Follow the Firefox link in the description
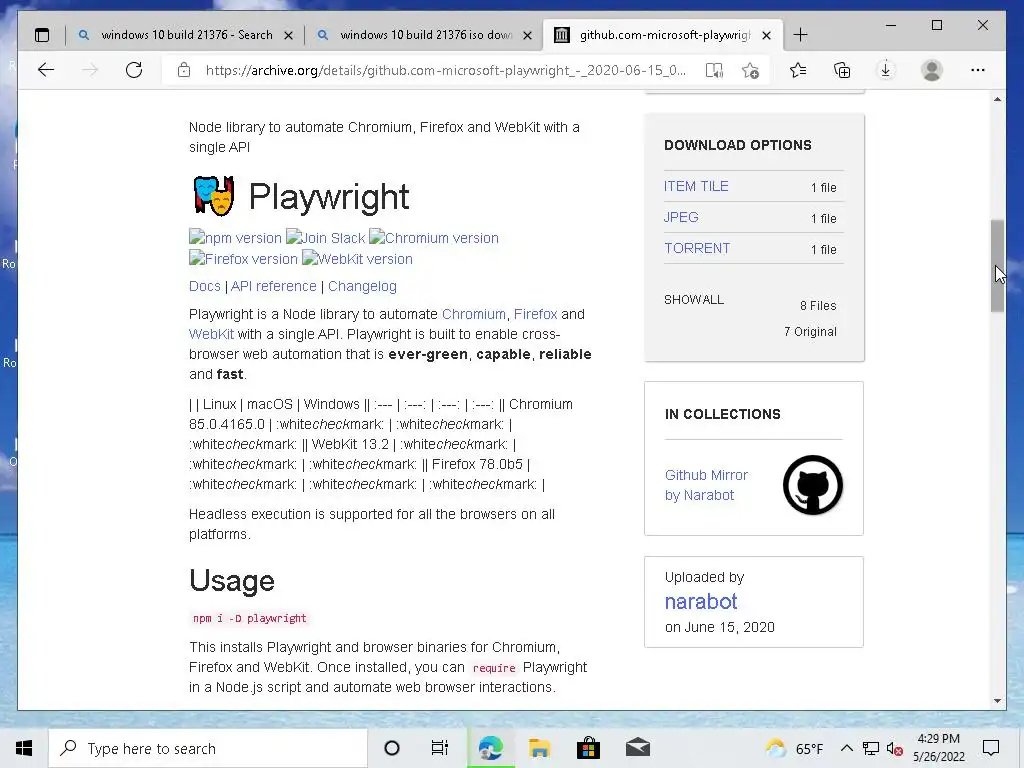 [536, 314]
